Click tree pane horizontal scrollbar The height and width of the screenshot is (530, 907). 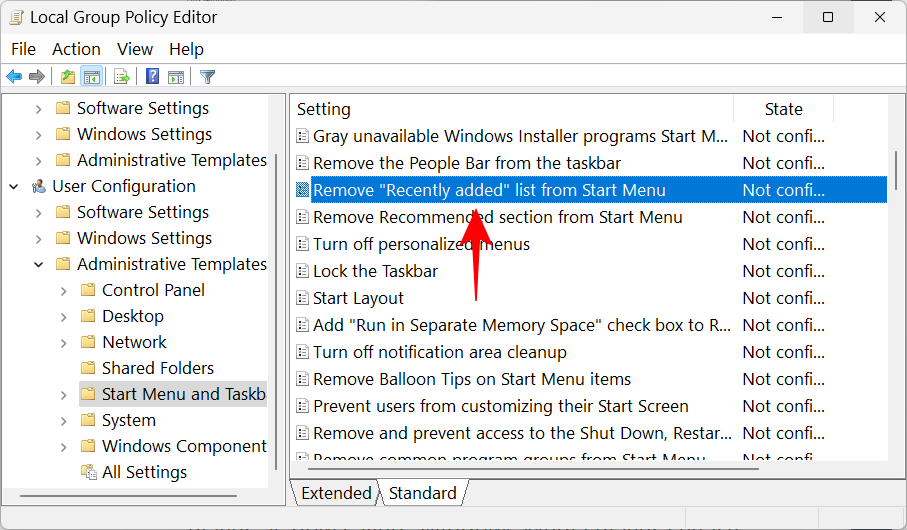[128, 496]
